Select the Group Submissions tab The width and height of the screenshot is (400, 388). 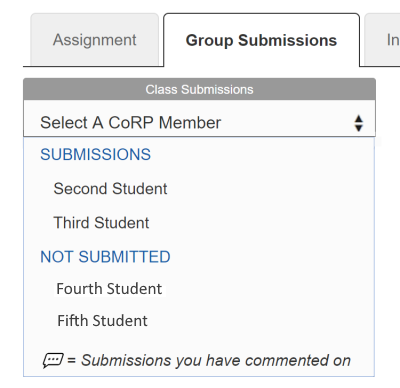(x=261, y=40)
